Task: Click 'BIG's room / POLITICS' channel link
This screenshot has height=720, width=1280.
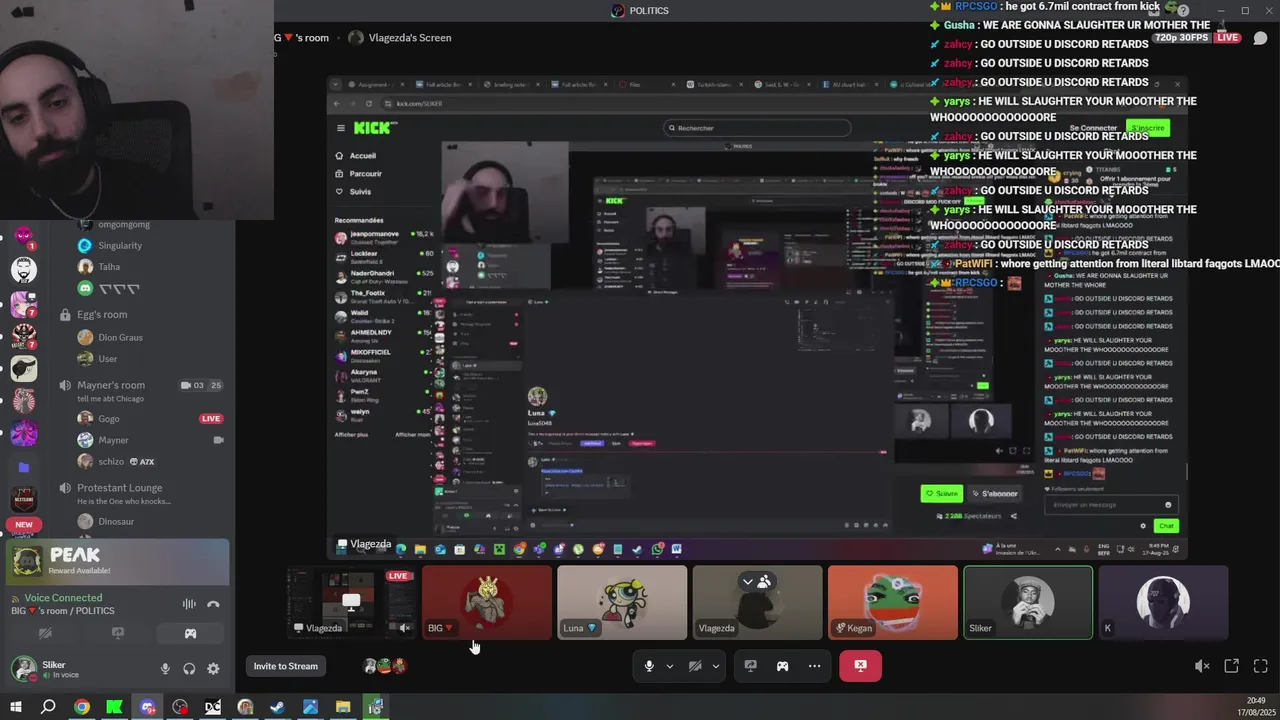Action: (63, 611)
